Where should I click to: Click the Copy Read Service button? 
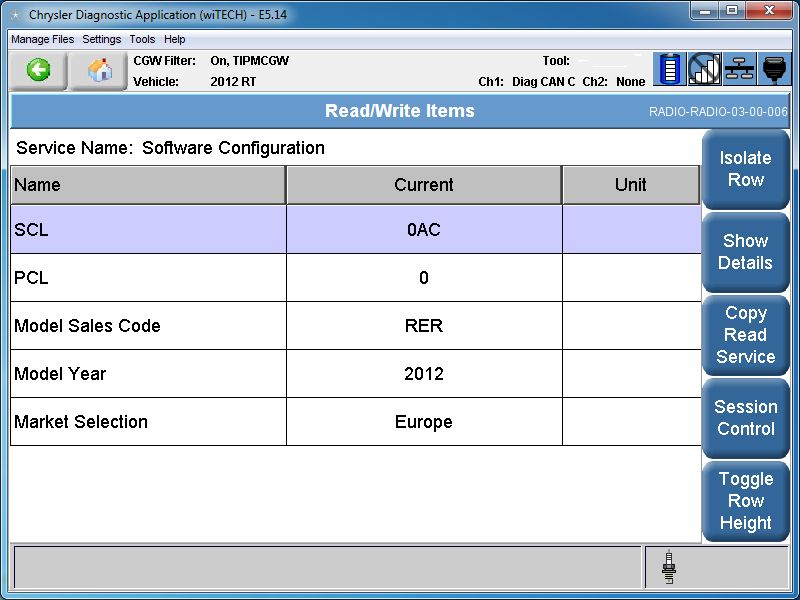tap(745, 335)
